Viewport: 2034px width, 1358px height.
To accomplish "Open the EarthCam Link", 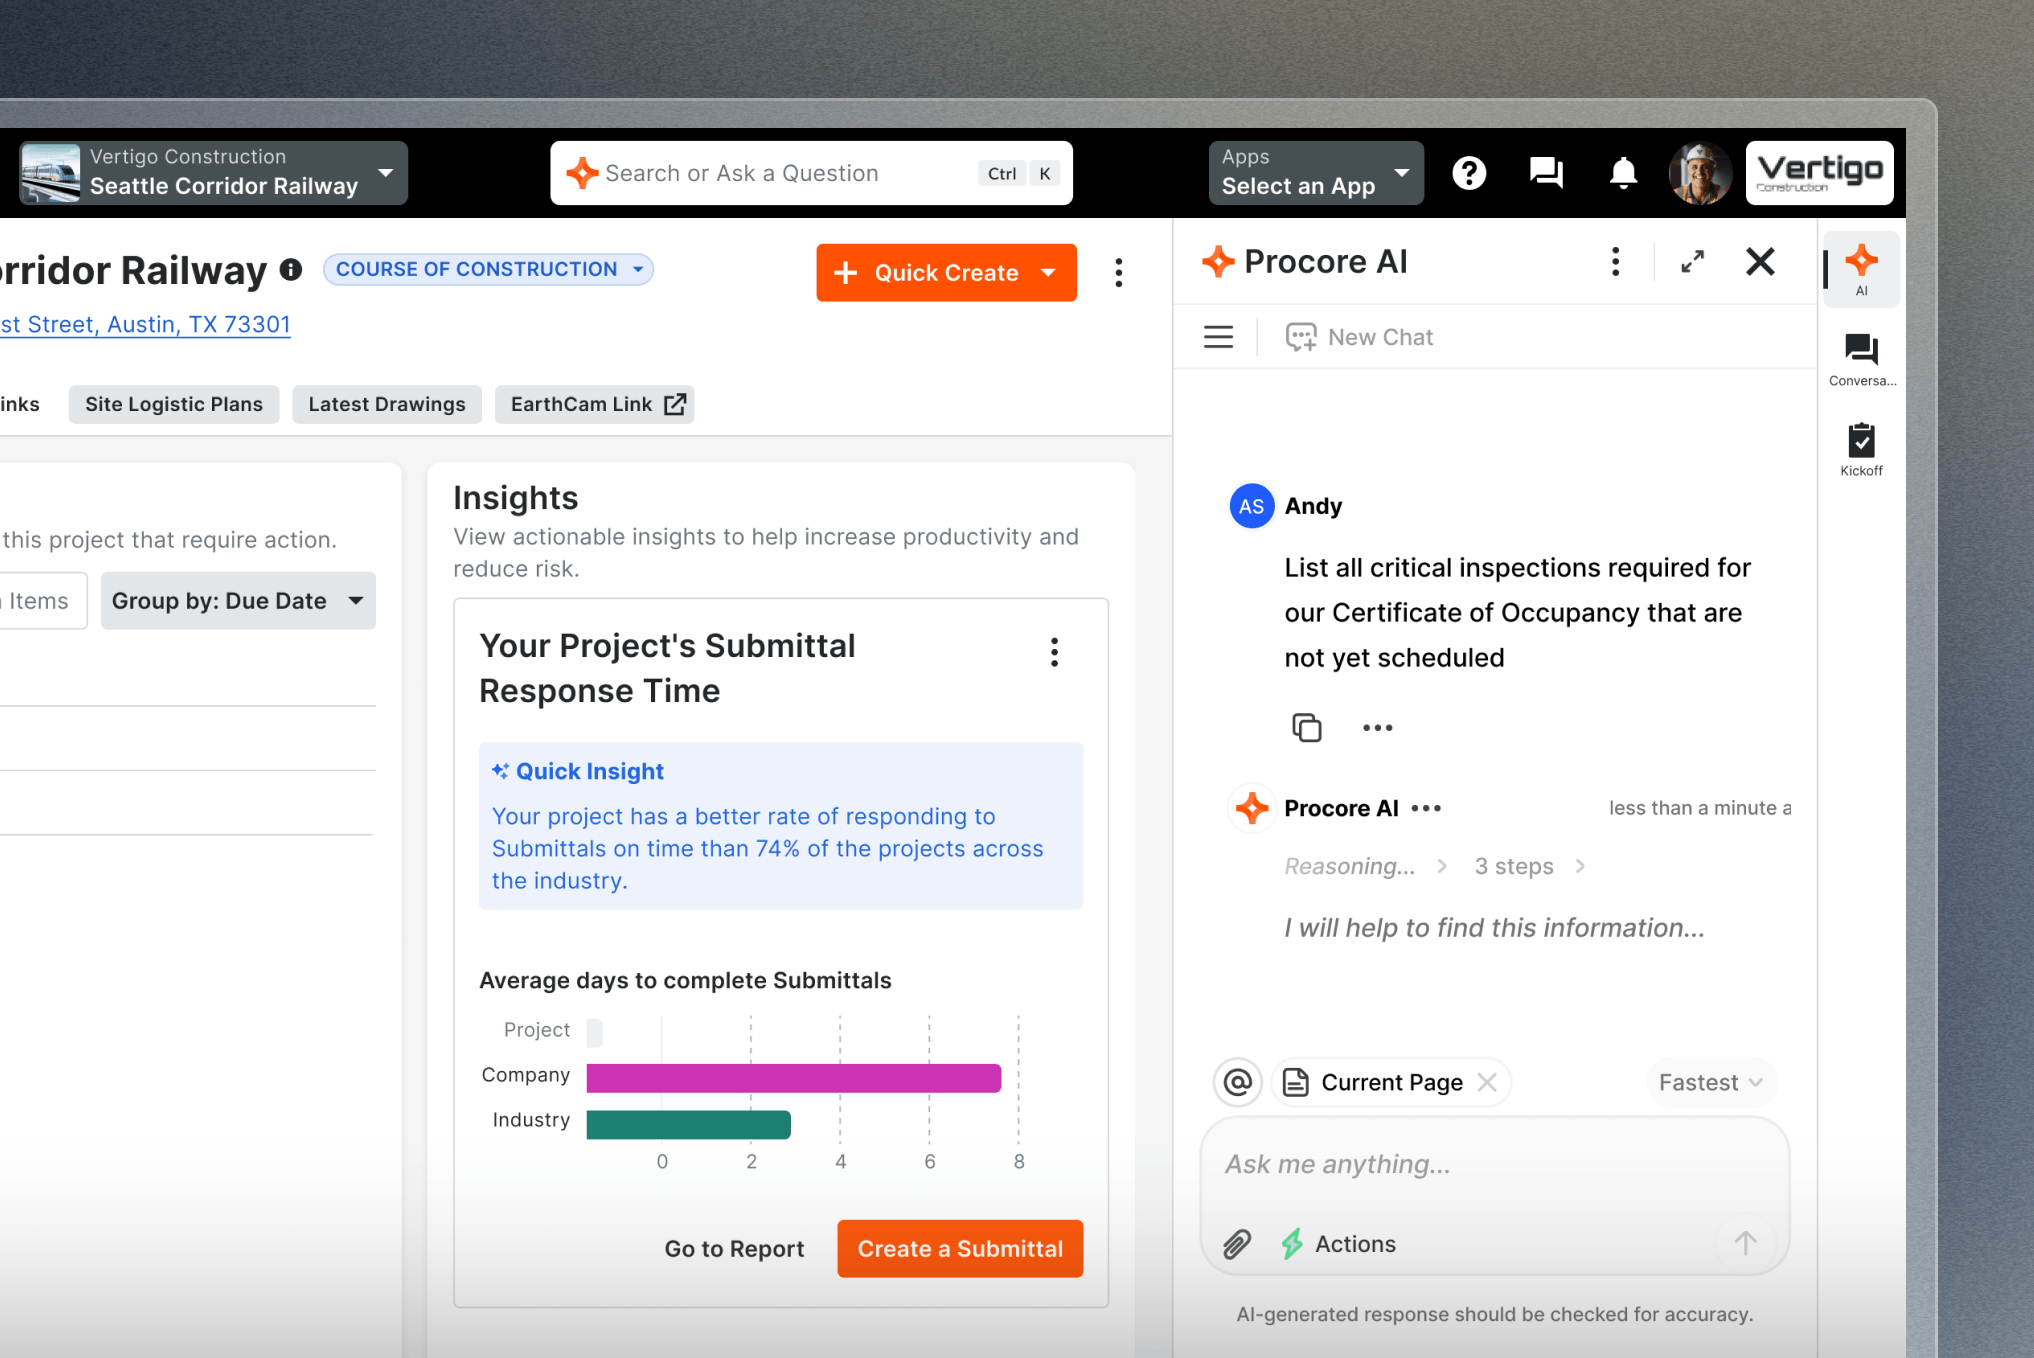I will click(595, 404).
